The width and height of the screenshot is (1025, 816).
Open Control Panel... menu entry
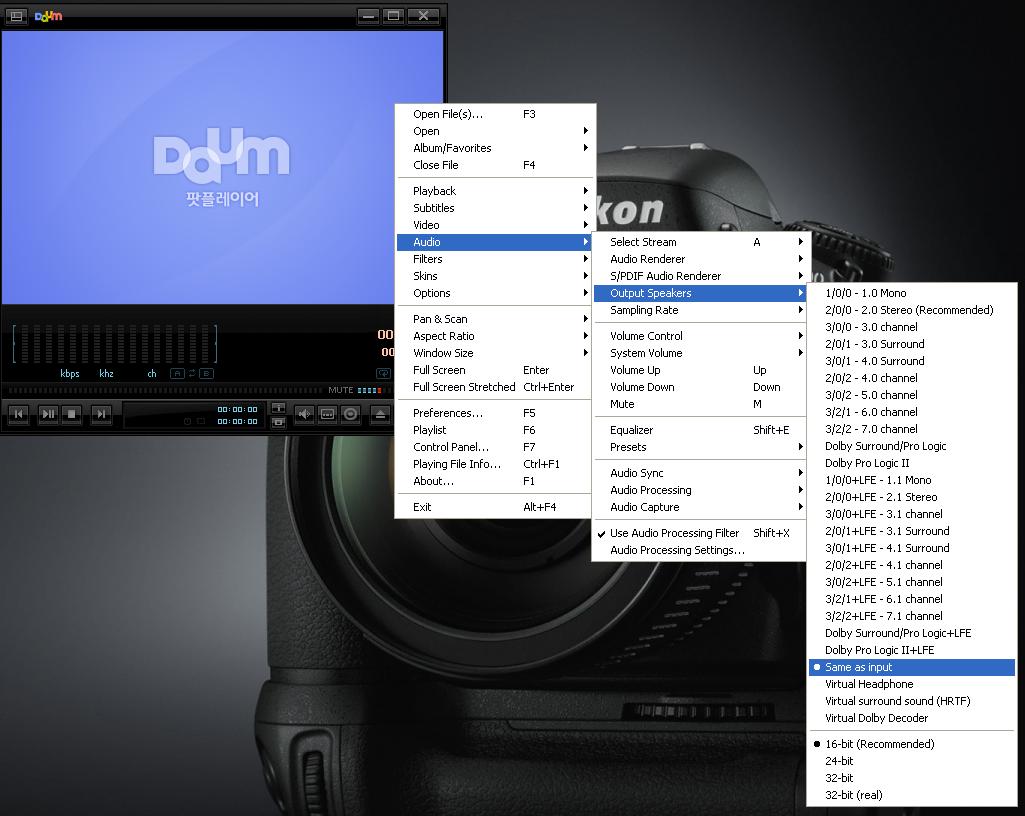496,447
